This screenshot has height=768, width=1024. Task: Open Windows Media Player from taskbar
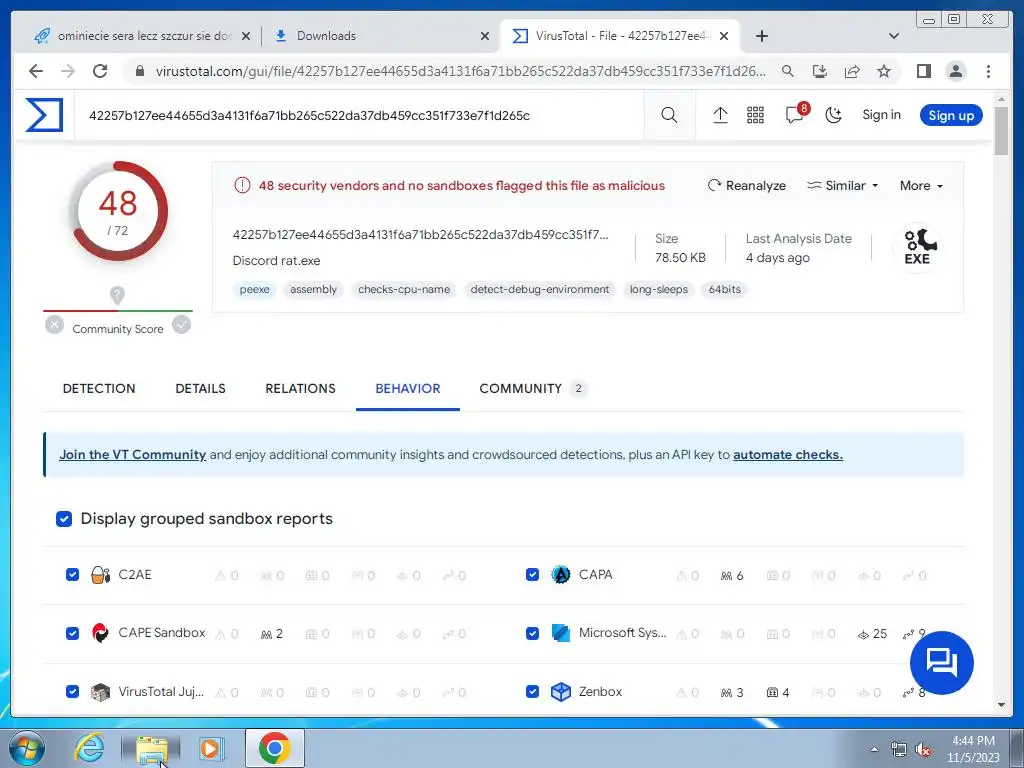211,748
